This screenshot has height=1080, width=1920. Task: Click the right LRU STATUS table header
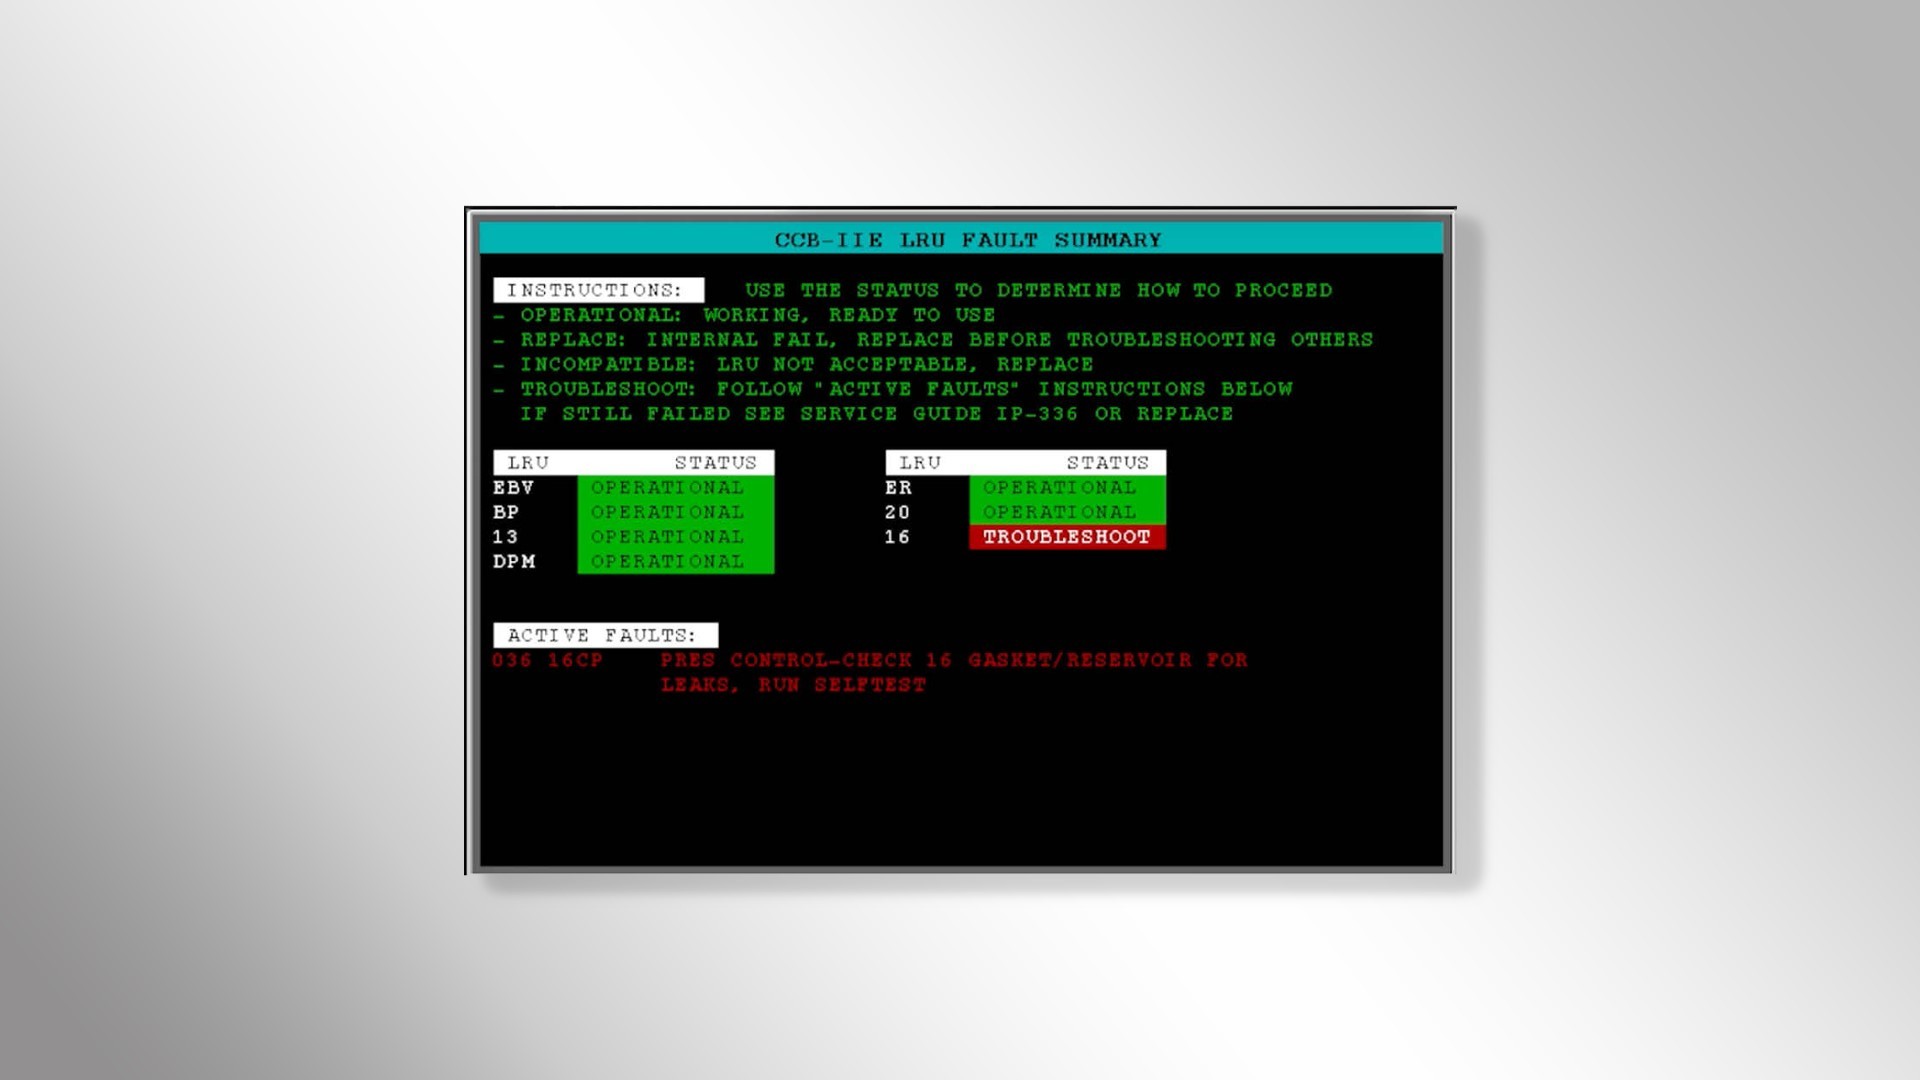(x=1025, y=463)
